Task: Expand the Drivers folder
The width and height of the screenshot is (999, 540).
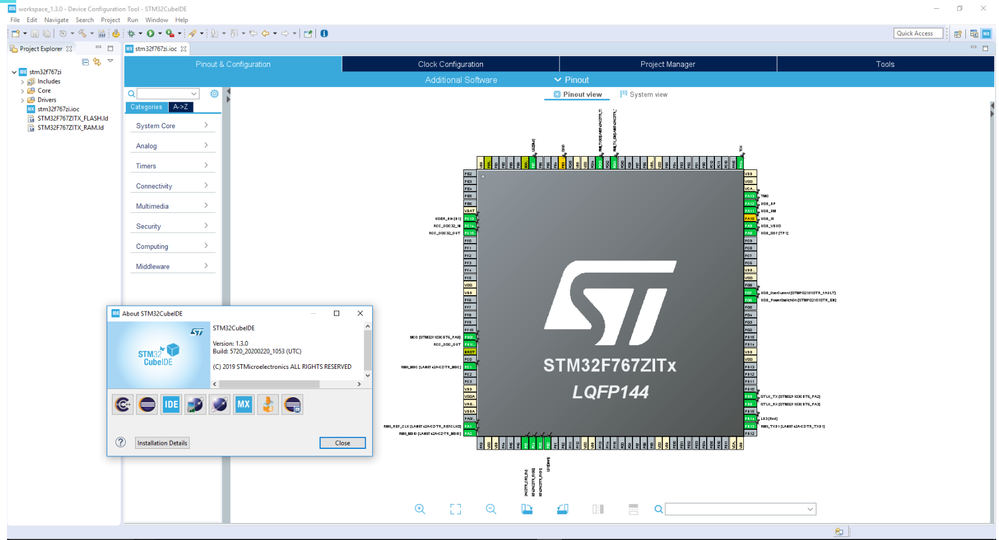Action: pyautogui.click(x=22, y=100)
